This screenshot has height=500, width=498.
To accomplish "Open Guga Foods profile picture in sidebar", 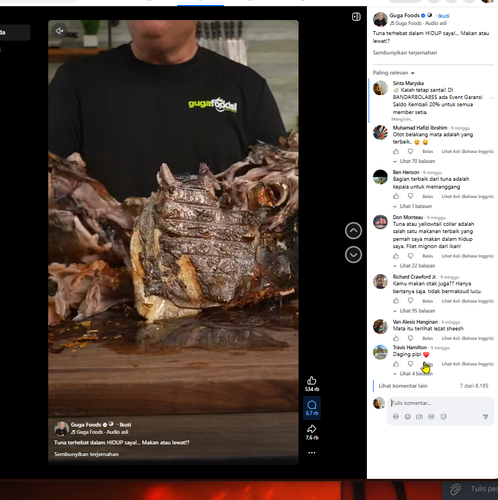I will click(380, 19).
